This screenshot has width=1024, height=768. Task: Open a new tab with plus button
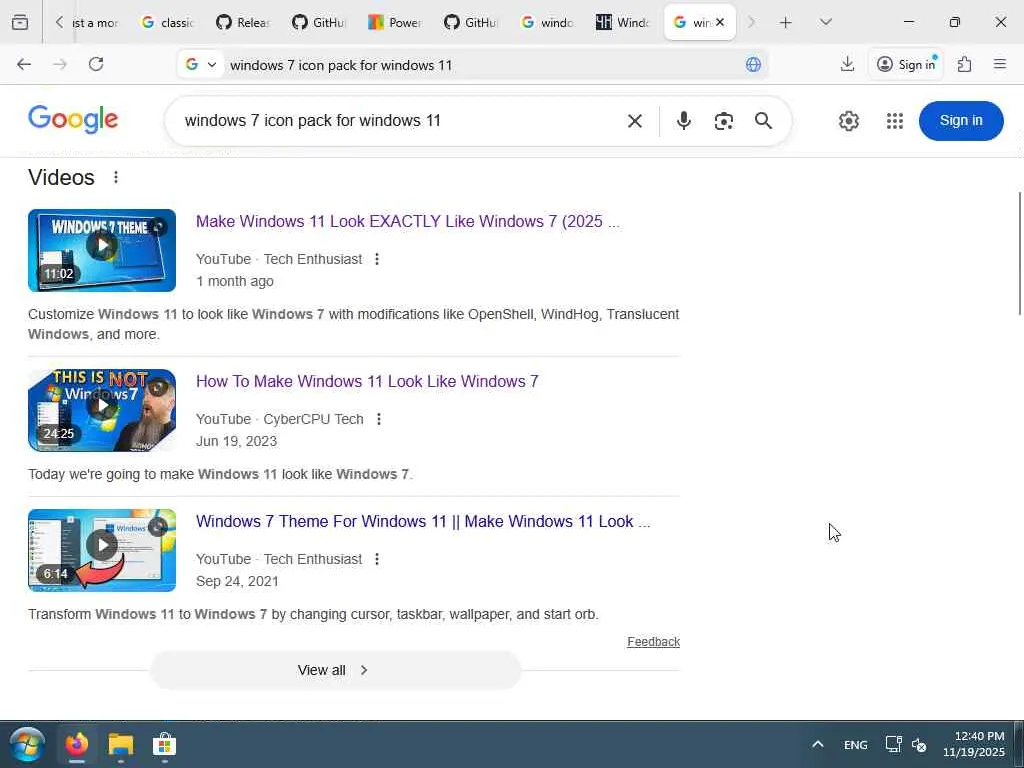click(786, 22)
